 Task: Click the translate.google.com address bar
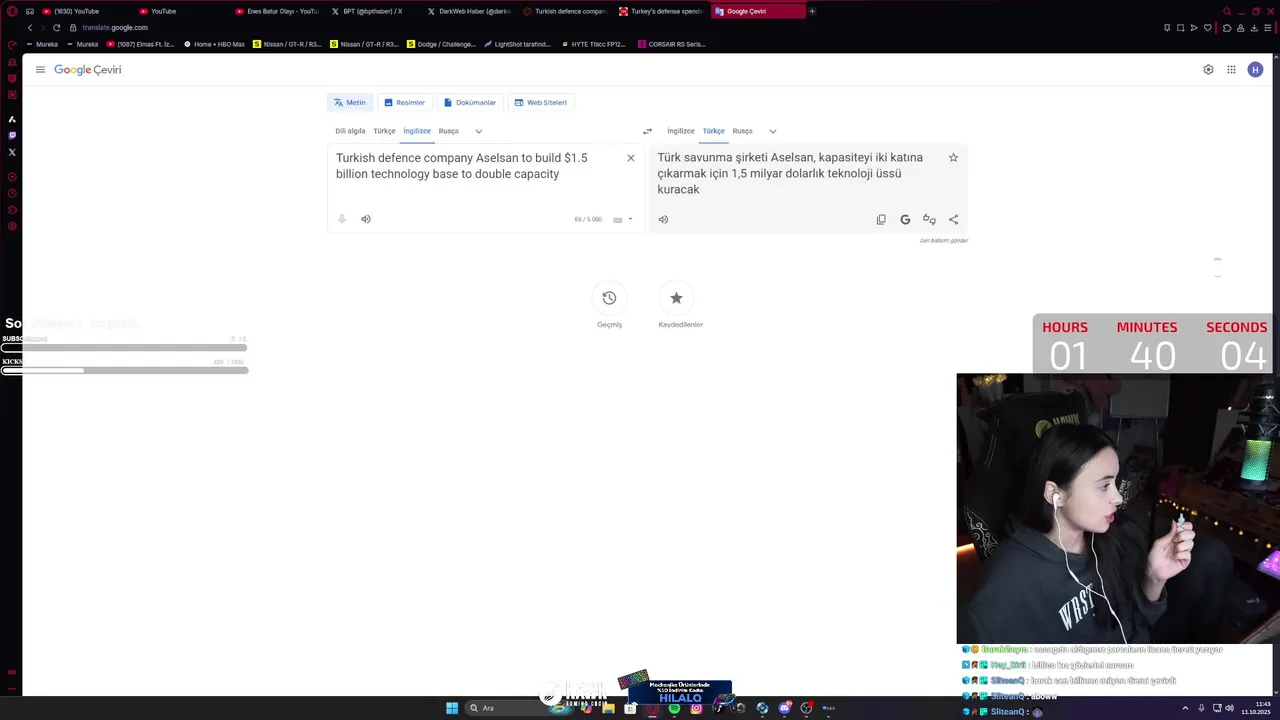[115, 27]
